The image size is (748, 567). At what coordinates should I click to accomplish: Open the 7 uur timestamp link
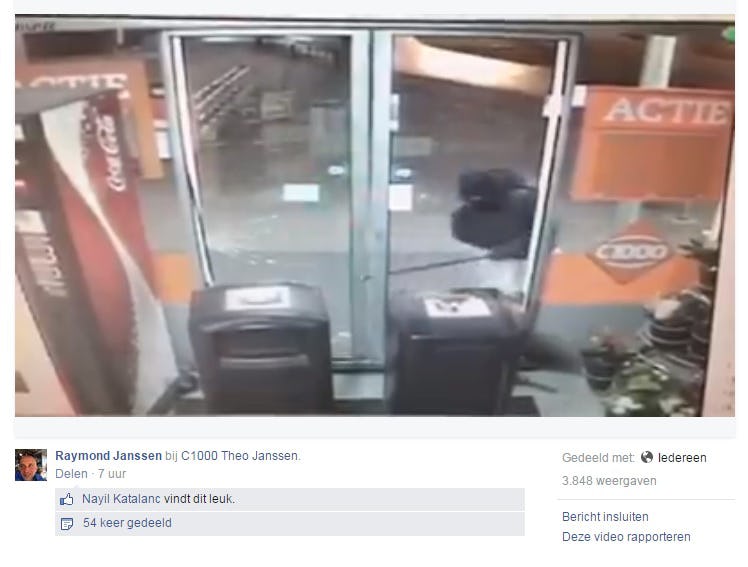[112, 474]
